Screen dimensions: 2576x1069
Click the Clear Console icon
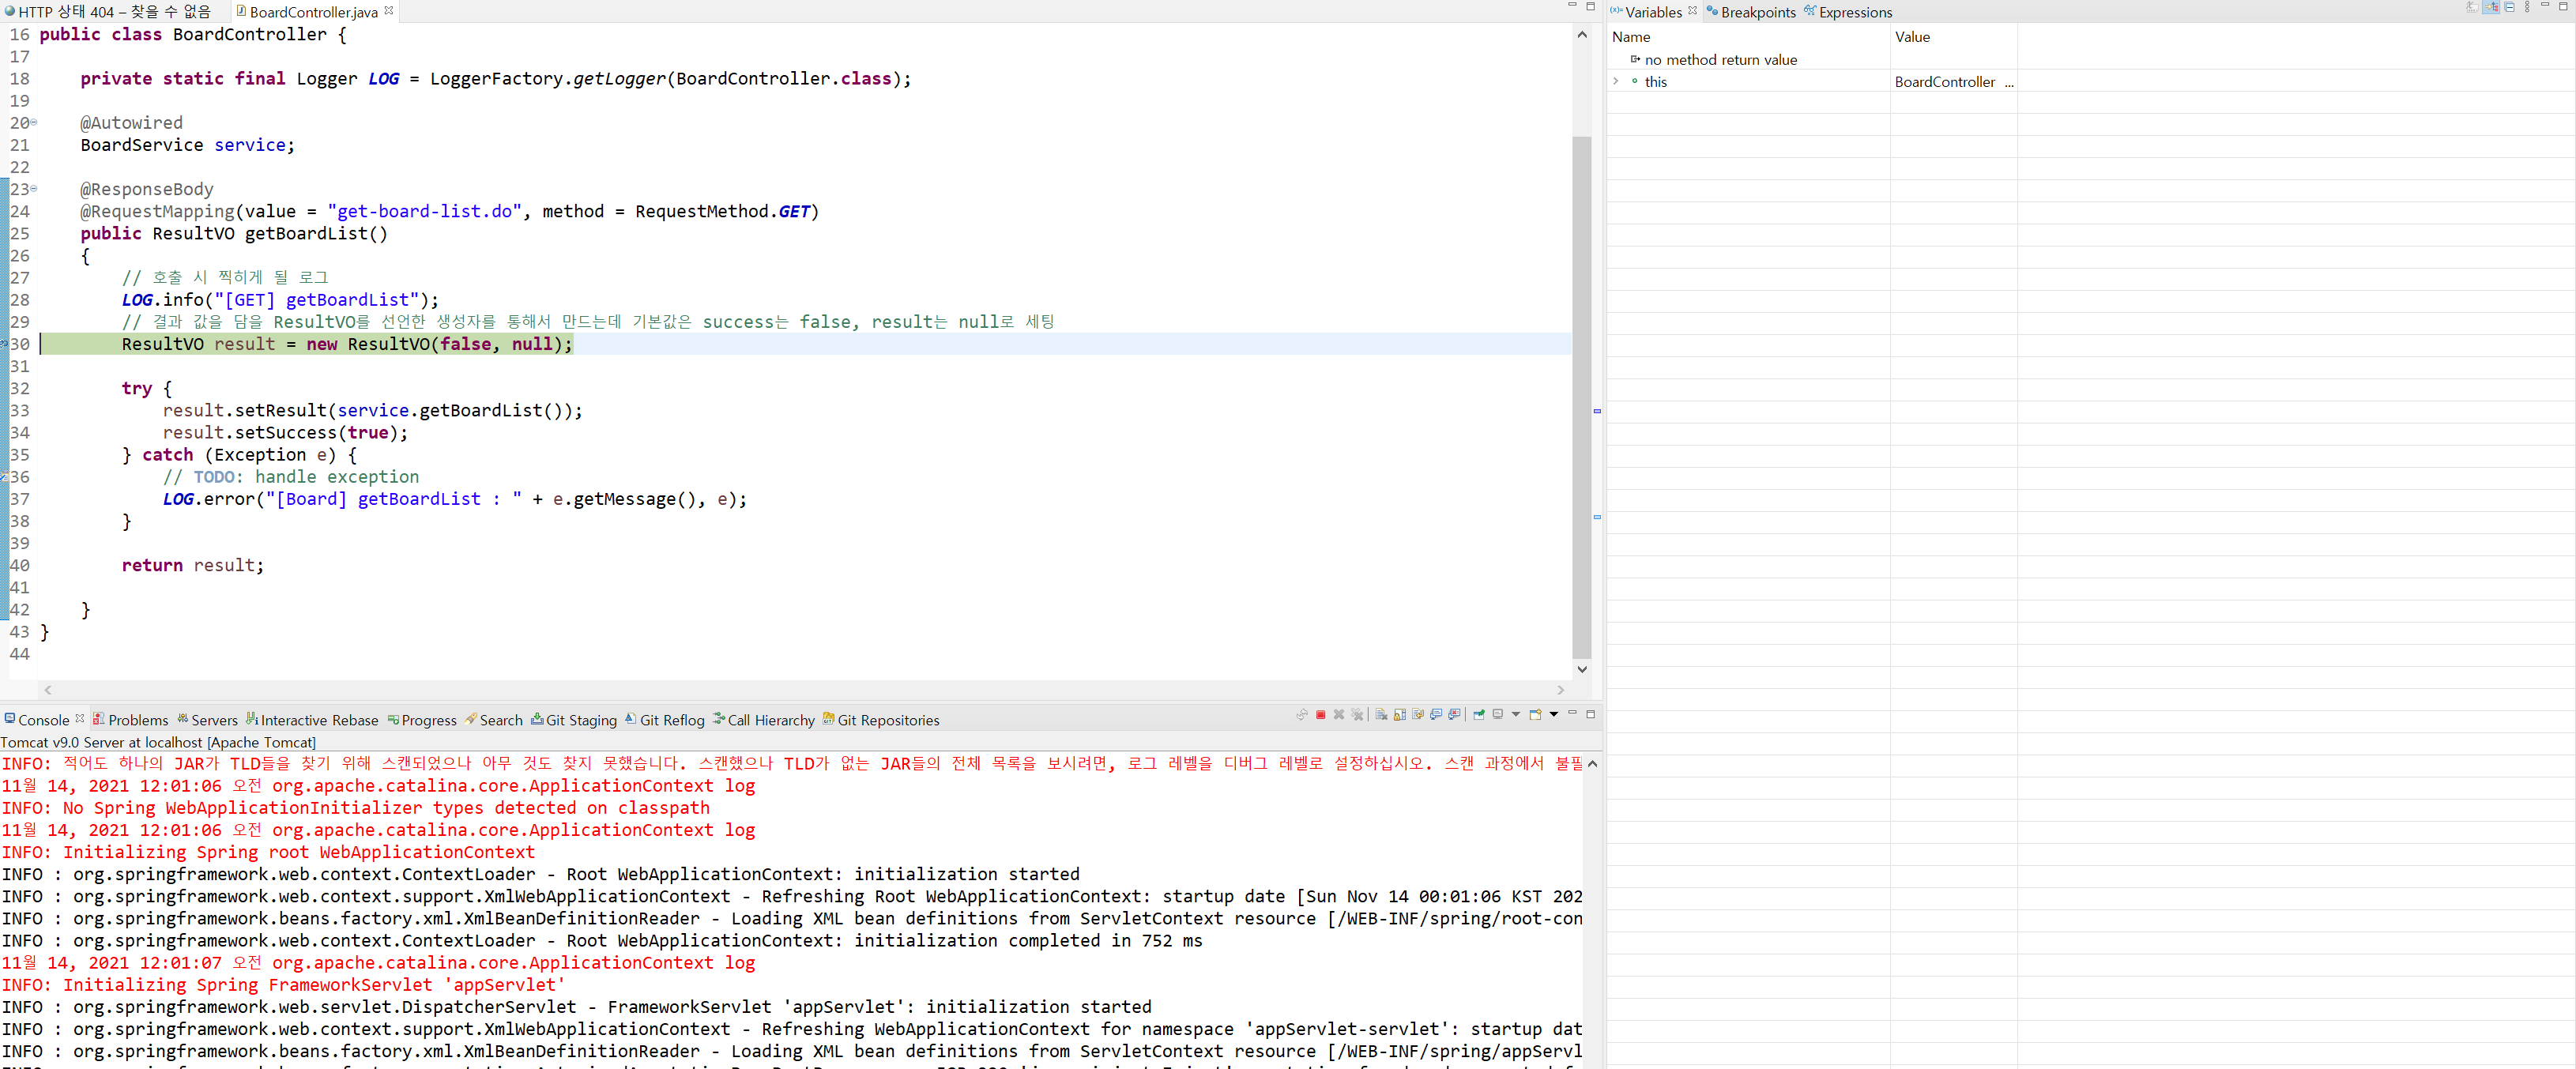pyautogui.click(x=1382, y=715)
